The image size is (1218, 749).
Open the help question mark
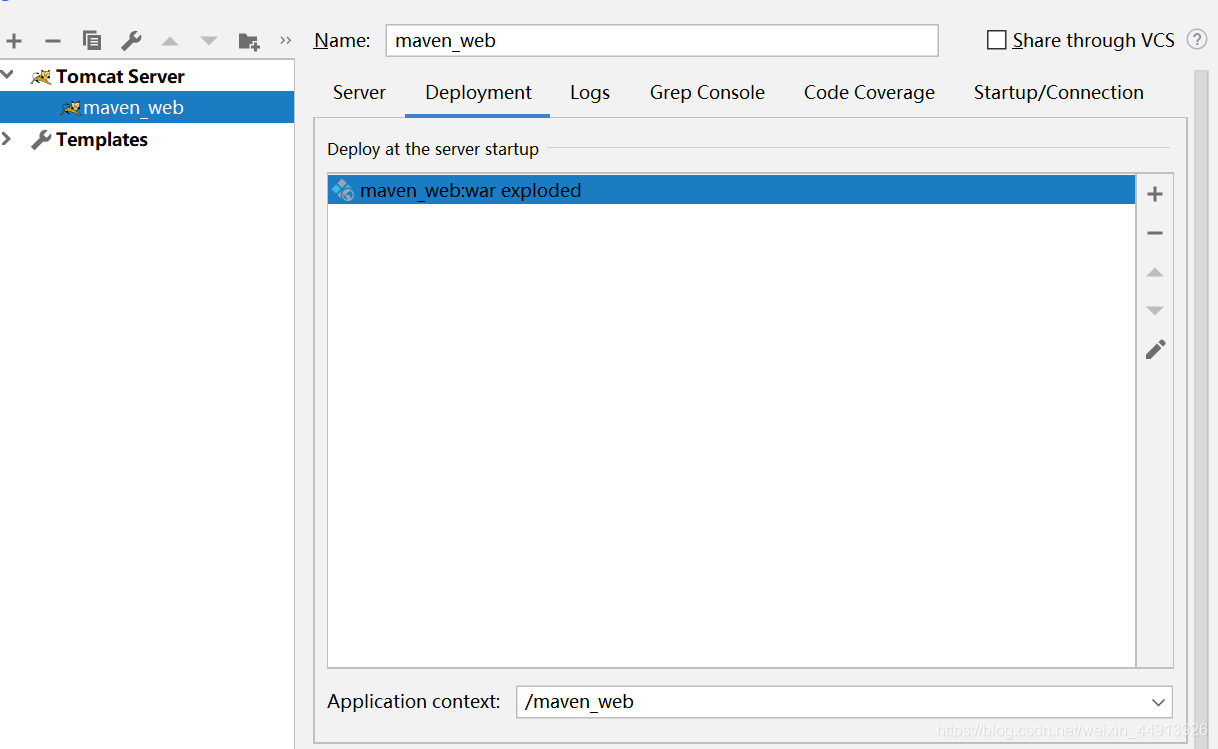(x=1196, y=40)
